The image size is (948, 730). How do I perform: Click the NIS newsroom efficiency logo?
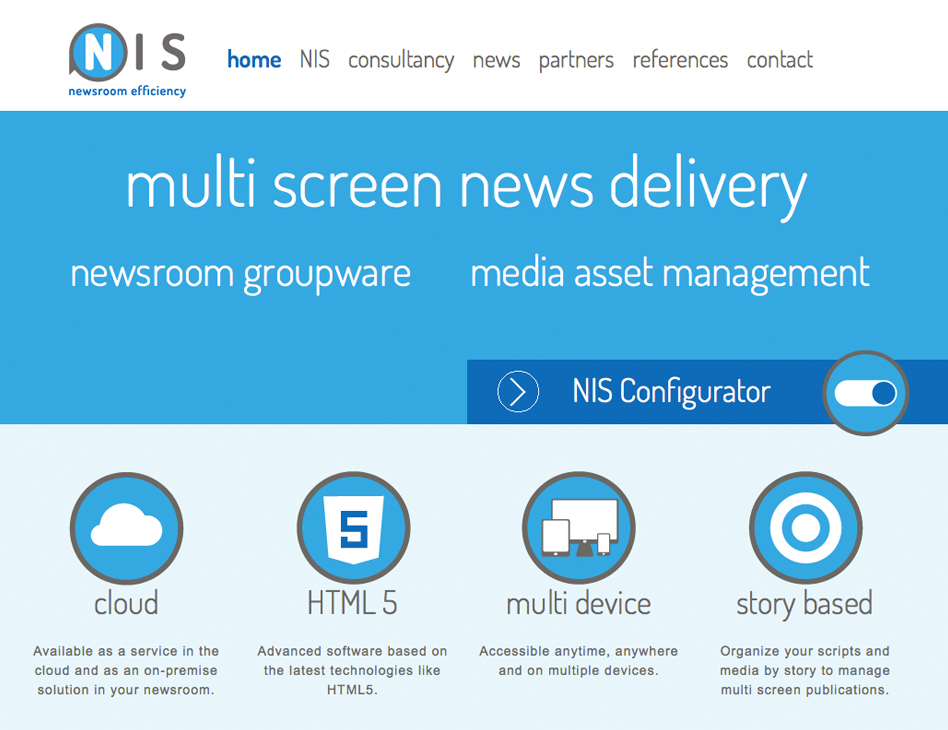pos(128,60)
